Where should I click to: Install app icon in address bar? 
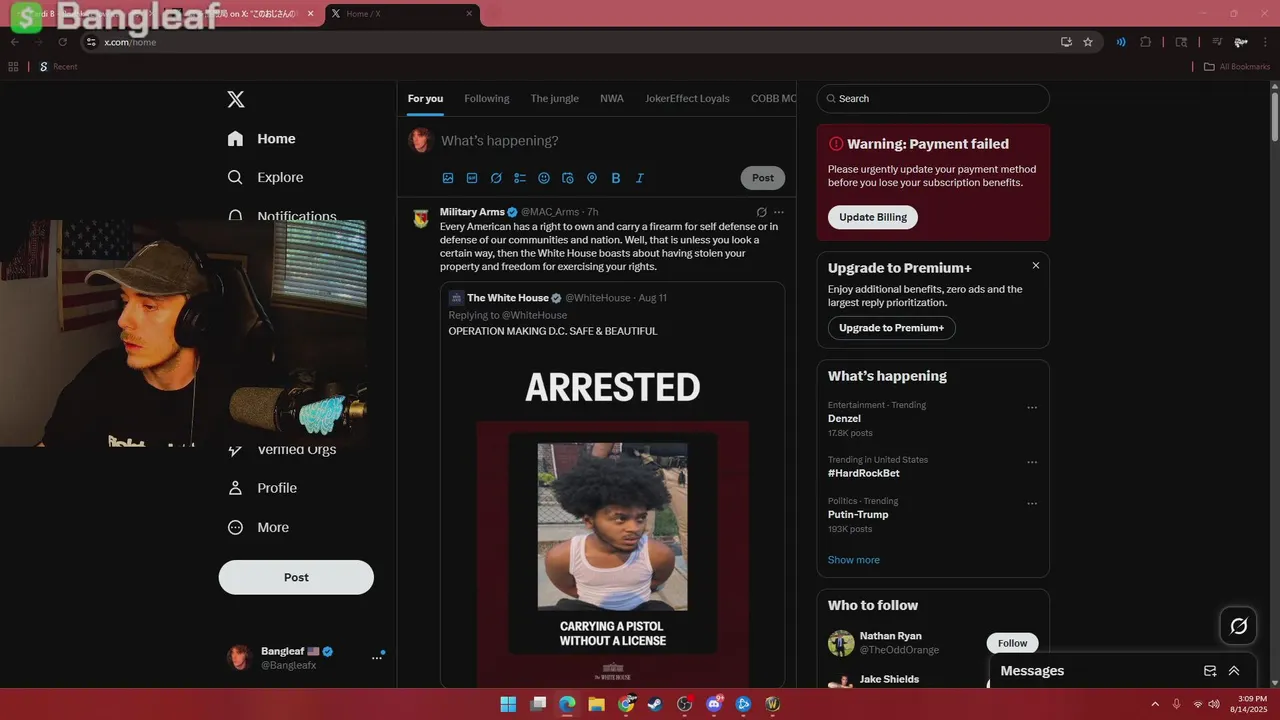pyautogui.click(x=1066, y=42)
